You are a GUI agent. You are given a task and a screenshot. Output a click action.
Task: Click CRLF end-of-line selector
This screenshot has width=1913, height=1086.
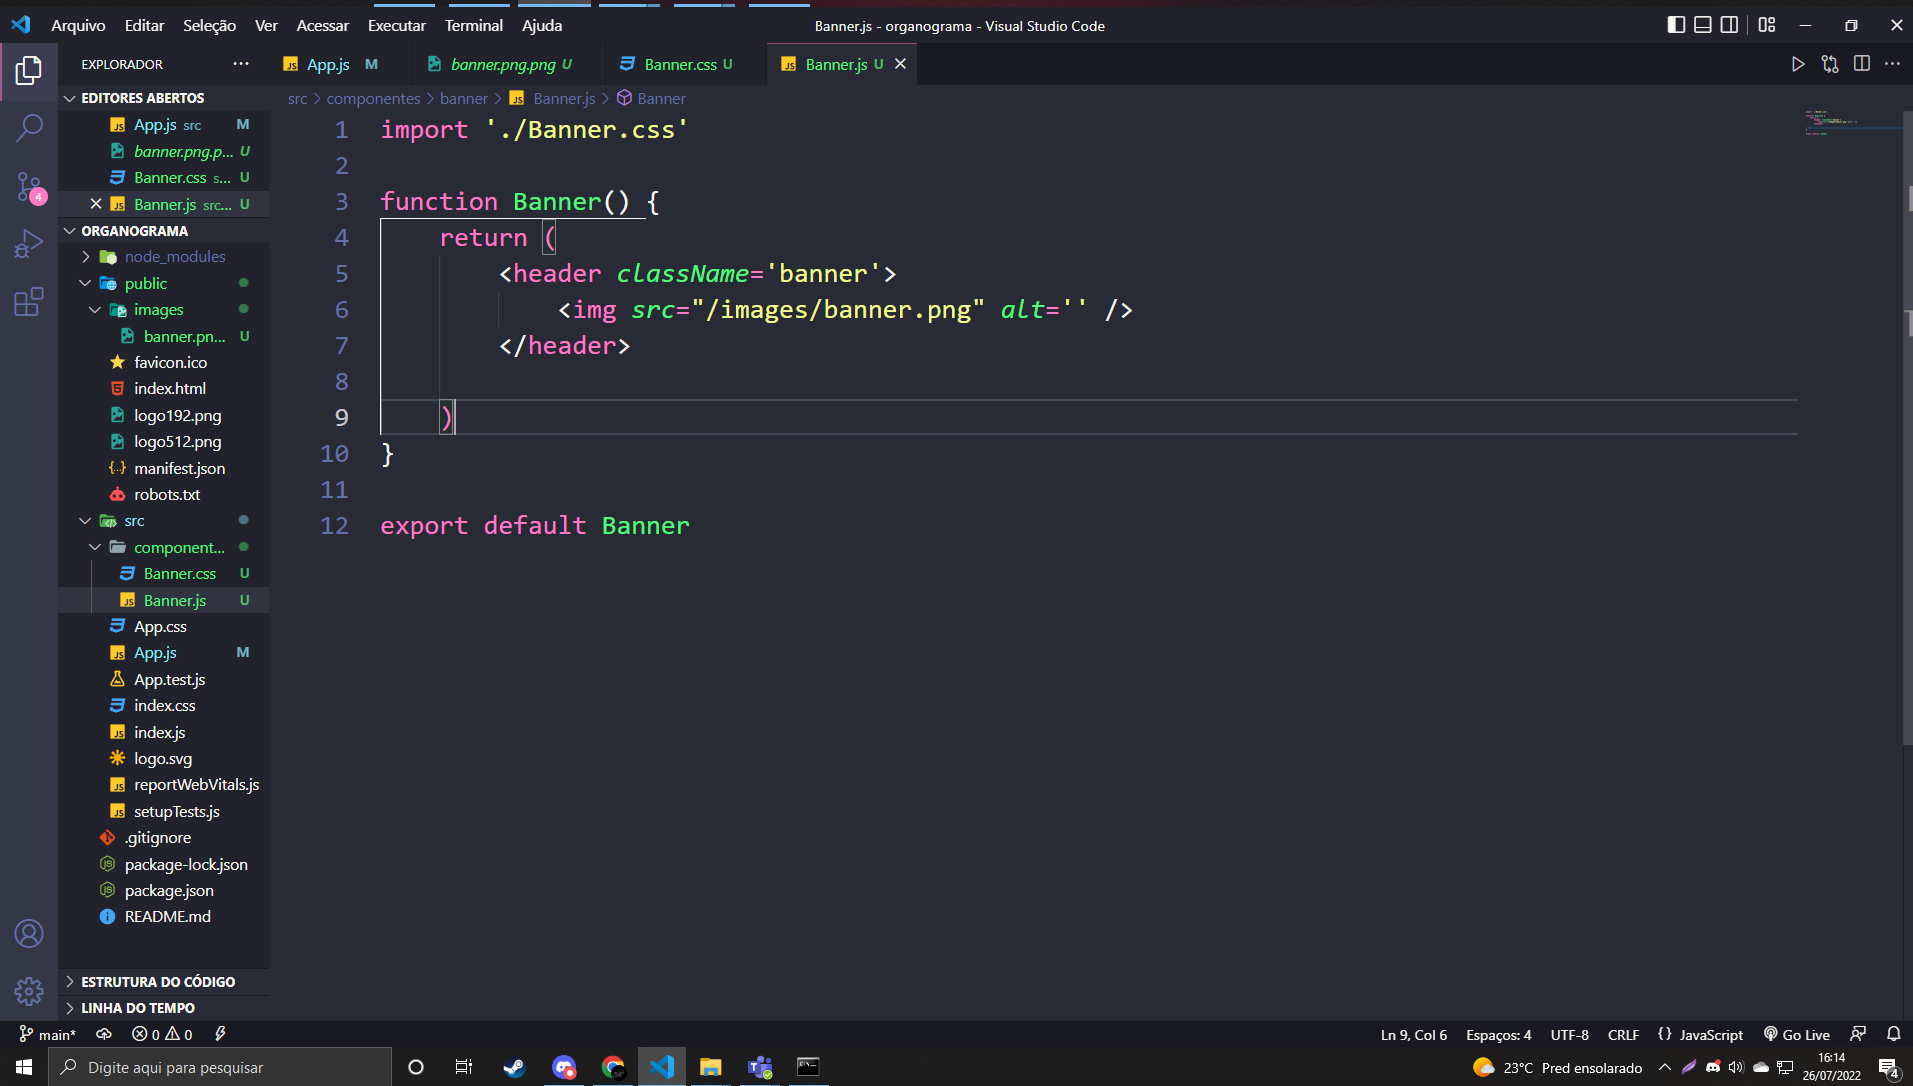click(1623, 1034)
